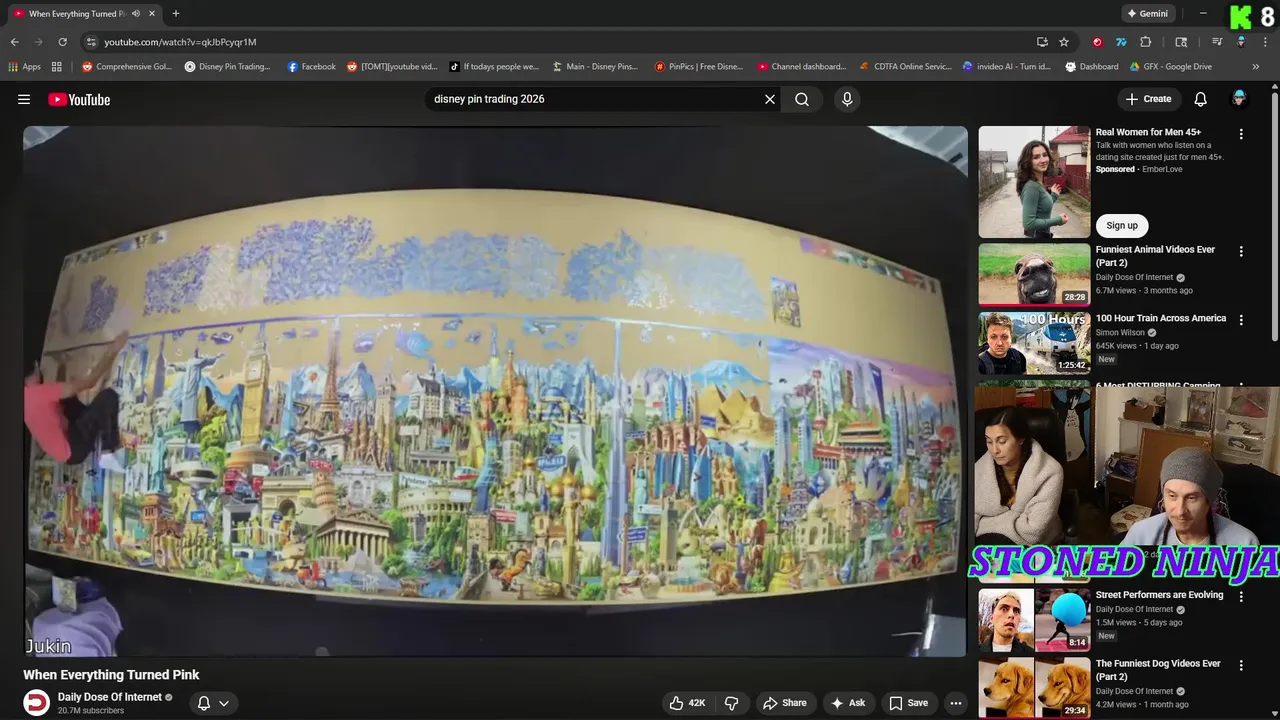Focus the address bar URL
Screen dimensions: 1280x720
180,42
